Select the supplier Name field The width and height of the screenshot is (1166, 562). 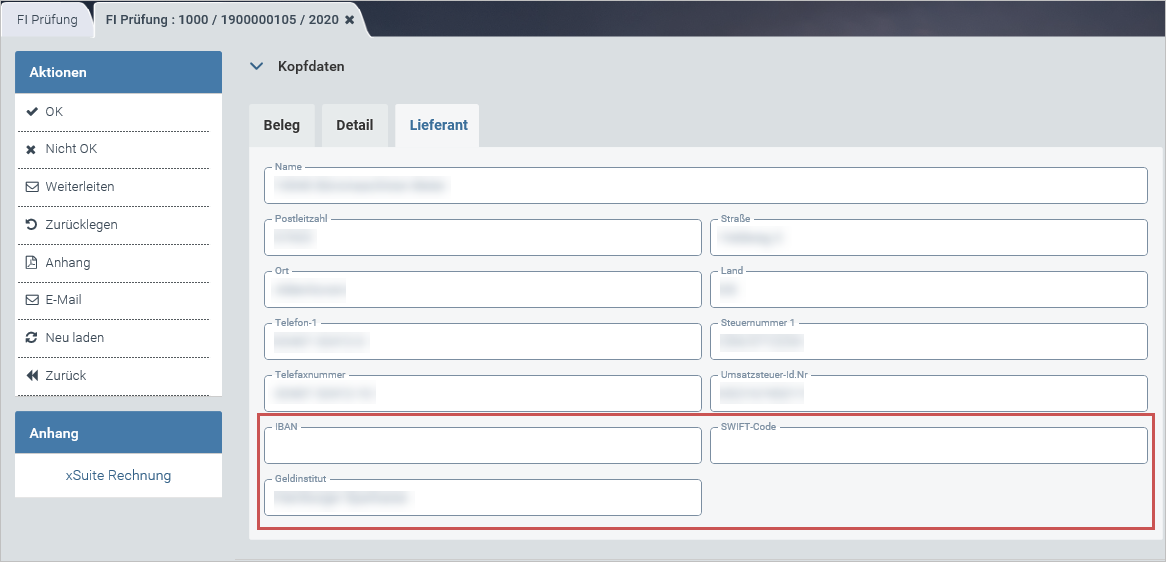click(705, 186)
